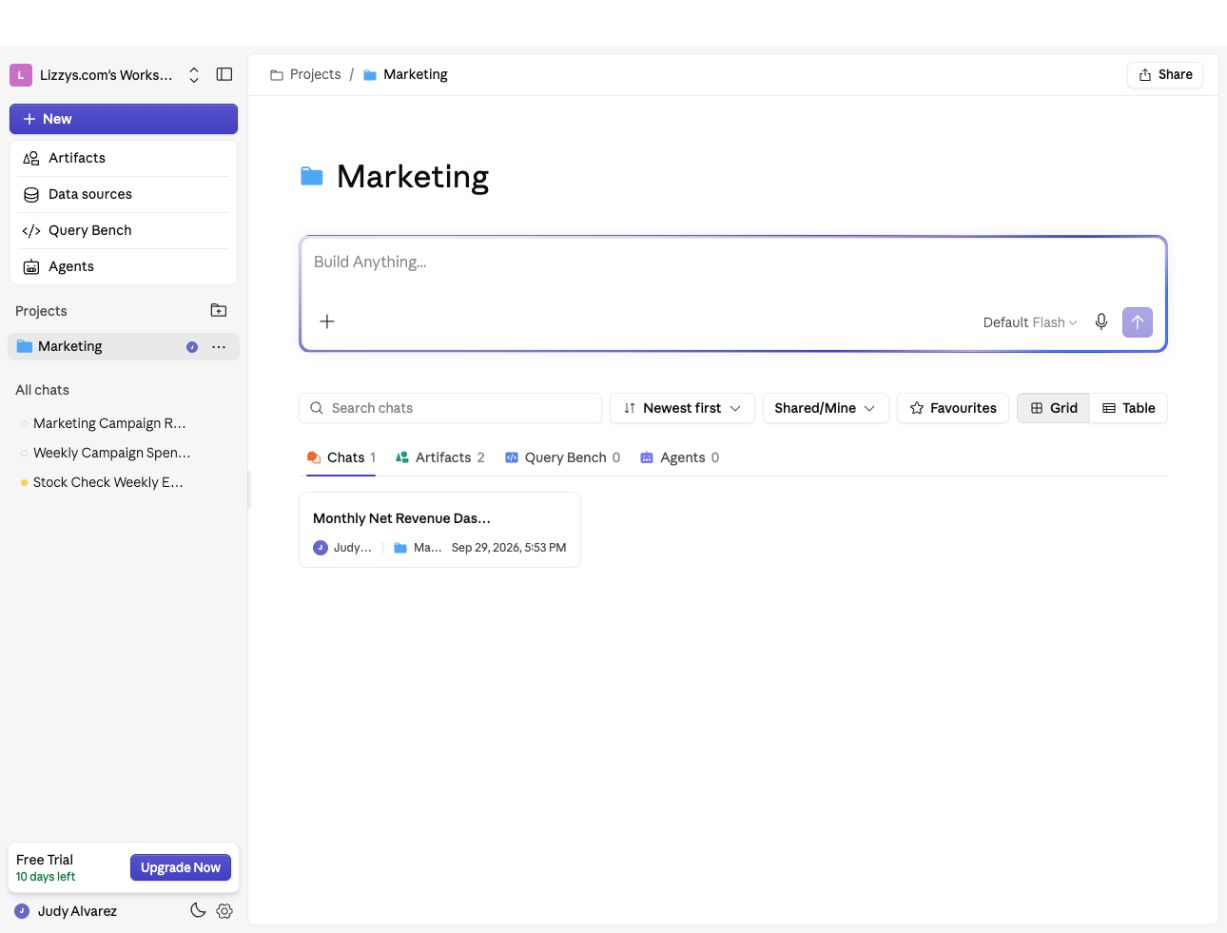Add attachment with plus icon
Image resolution: width=1227 pixels, height=933 pixels.
point(327,322)
